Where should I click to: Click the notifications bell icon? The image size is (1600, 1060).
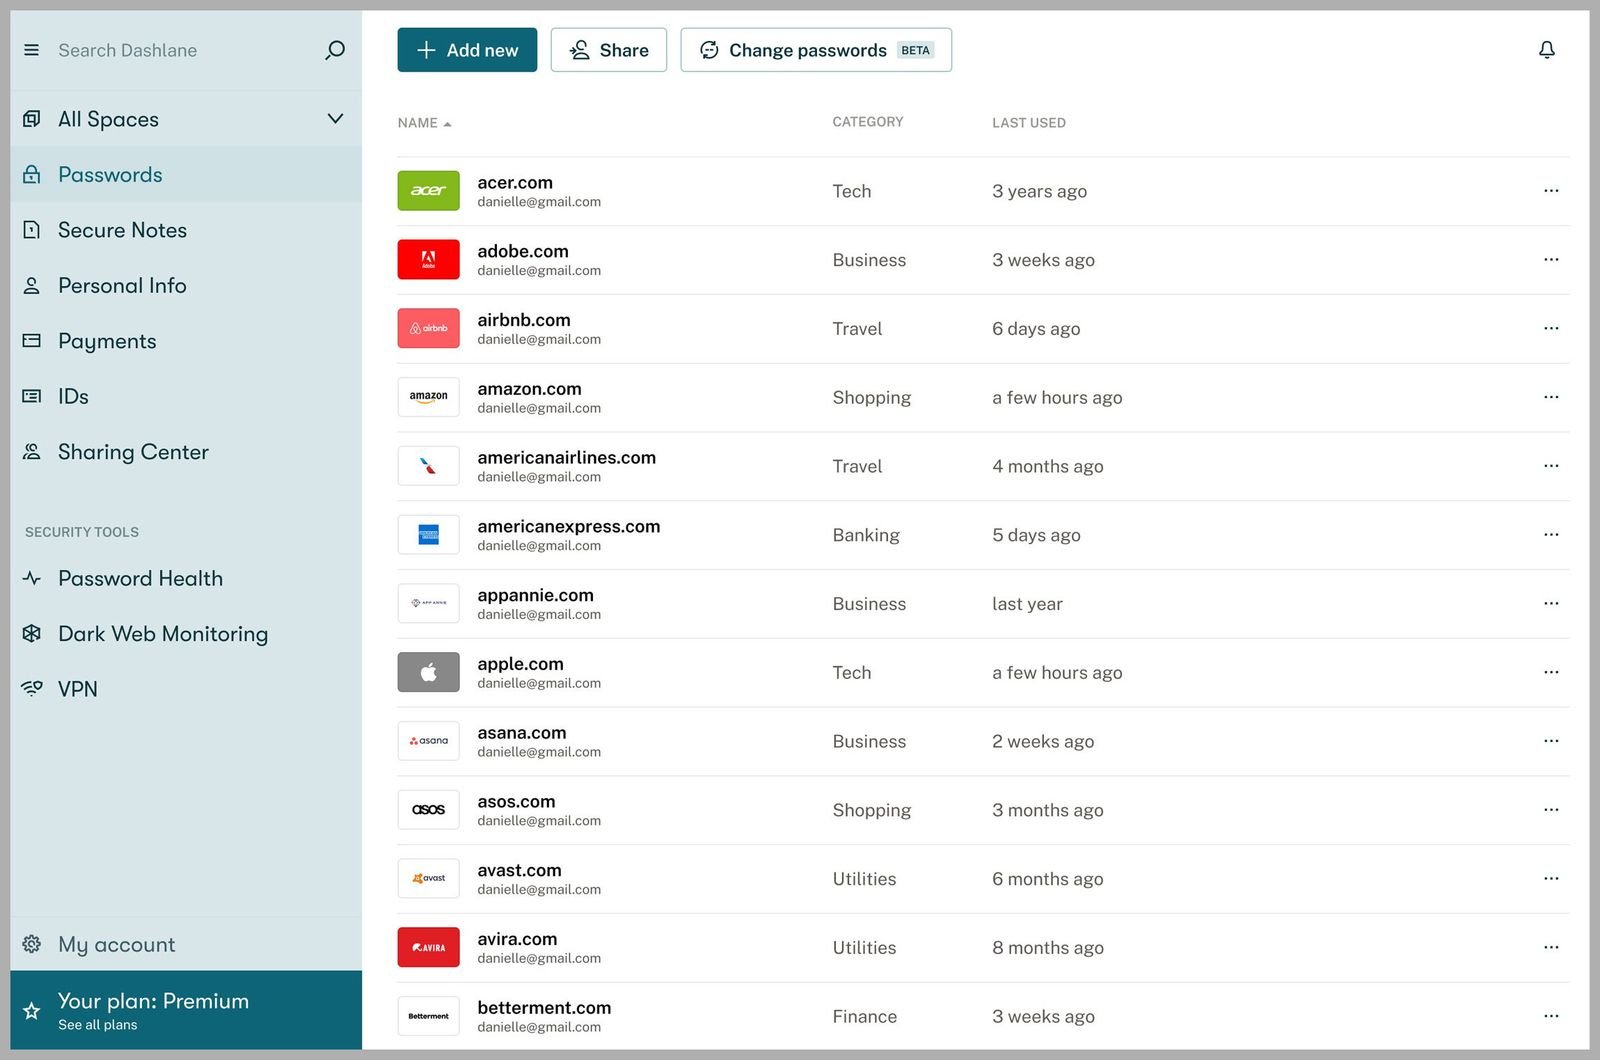[1546, 50]
